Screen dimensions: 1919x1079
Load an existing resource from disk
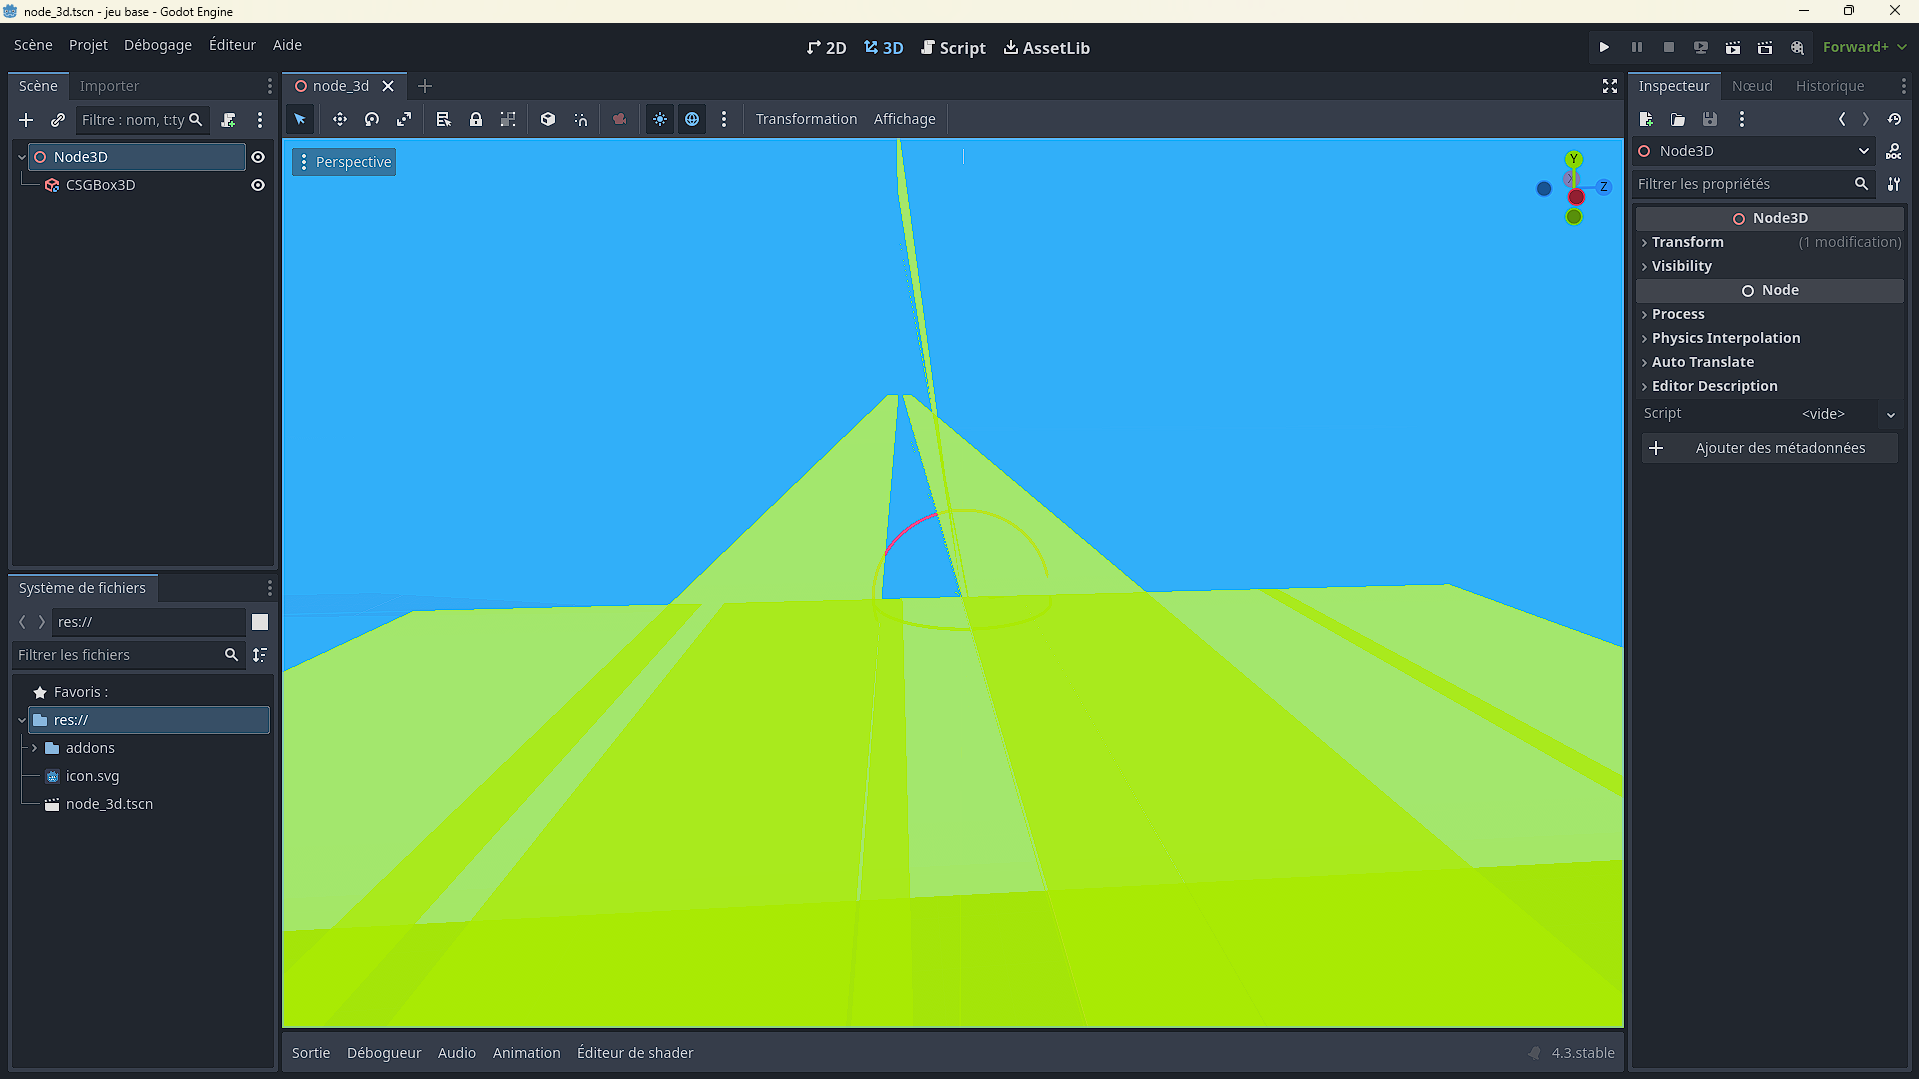pyautogui.click(x=1678, y=119)
